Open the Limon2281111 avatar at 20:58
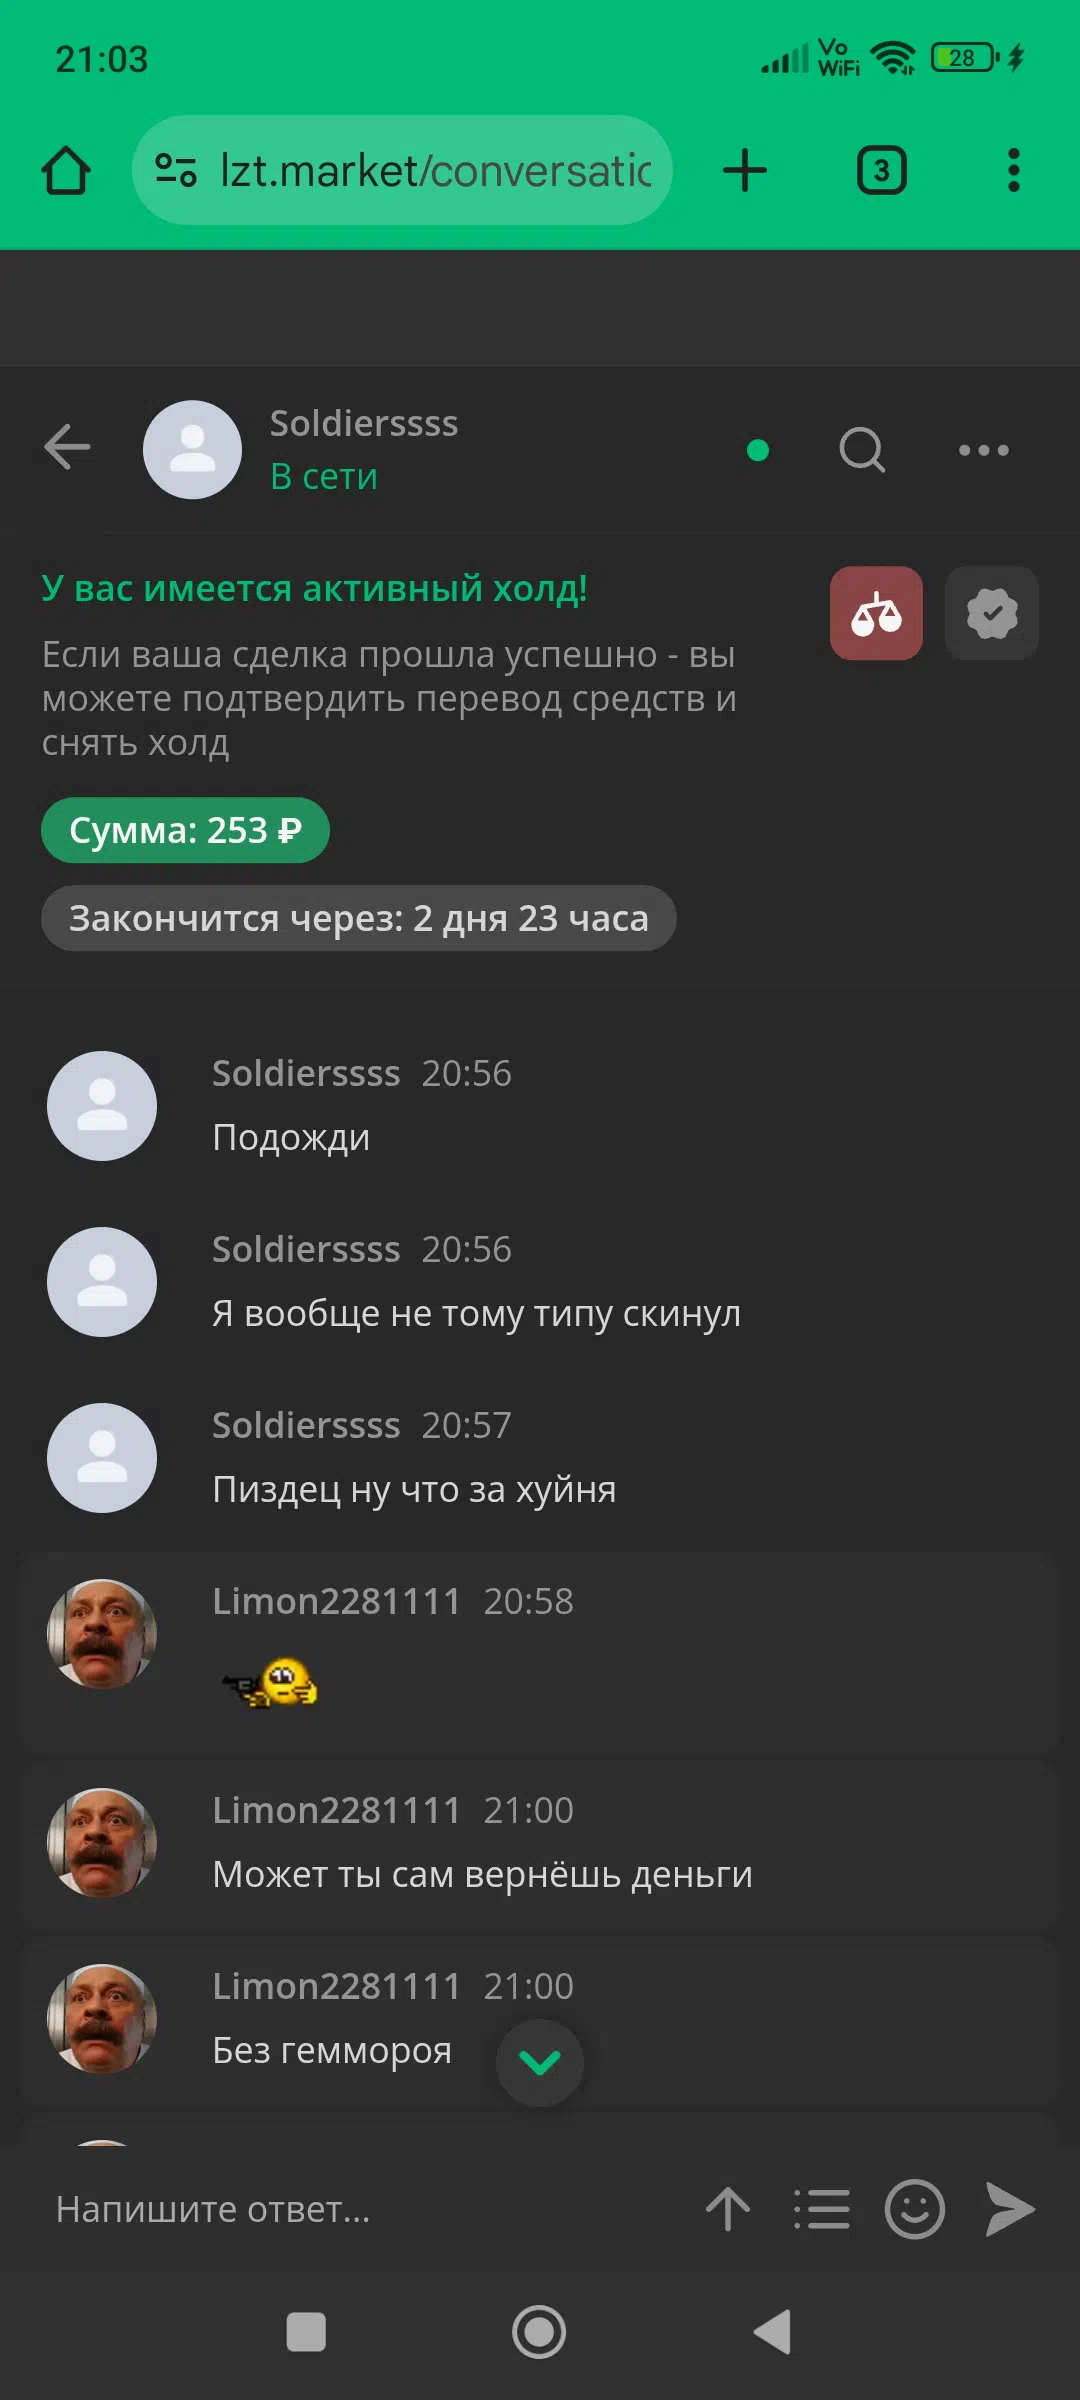1080x2400 pixels. 102,1634
